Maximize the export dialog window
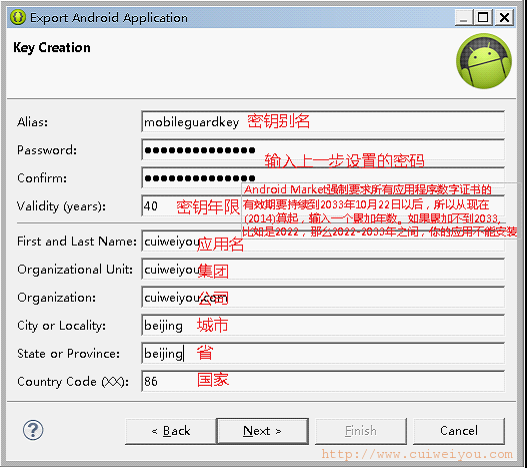Image resolution: width=527 pixels, height=468 pixels. click(483, 17)
